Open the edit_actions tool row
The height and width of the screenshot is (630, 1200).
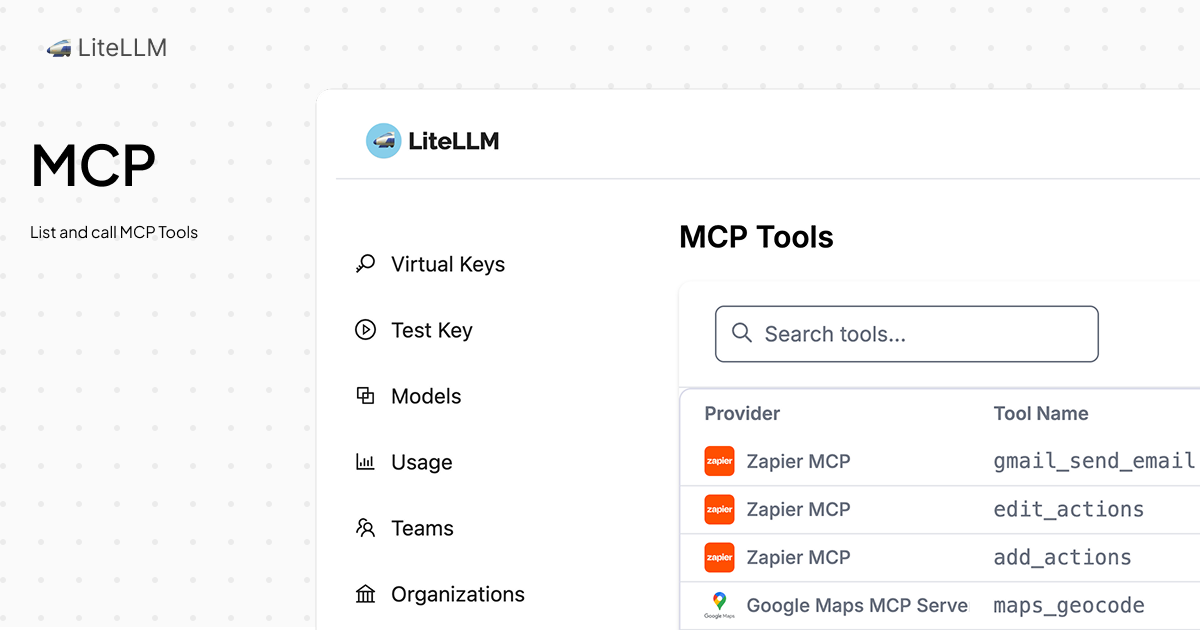click(1068, 509)
